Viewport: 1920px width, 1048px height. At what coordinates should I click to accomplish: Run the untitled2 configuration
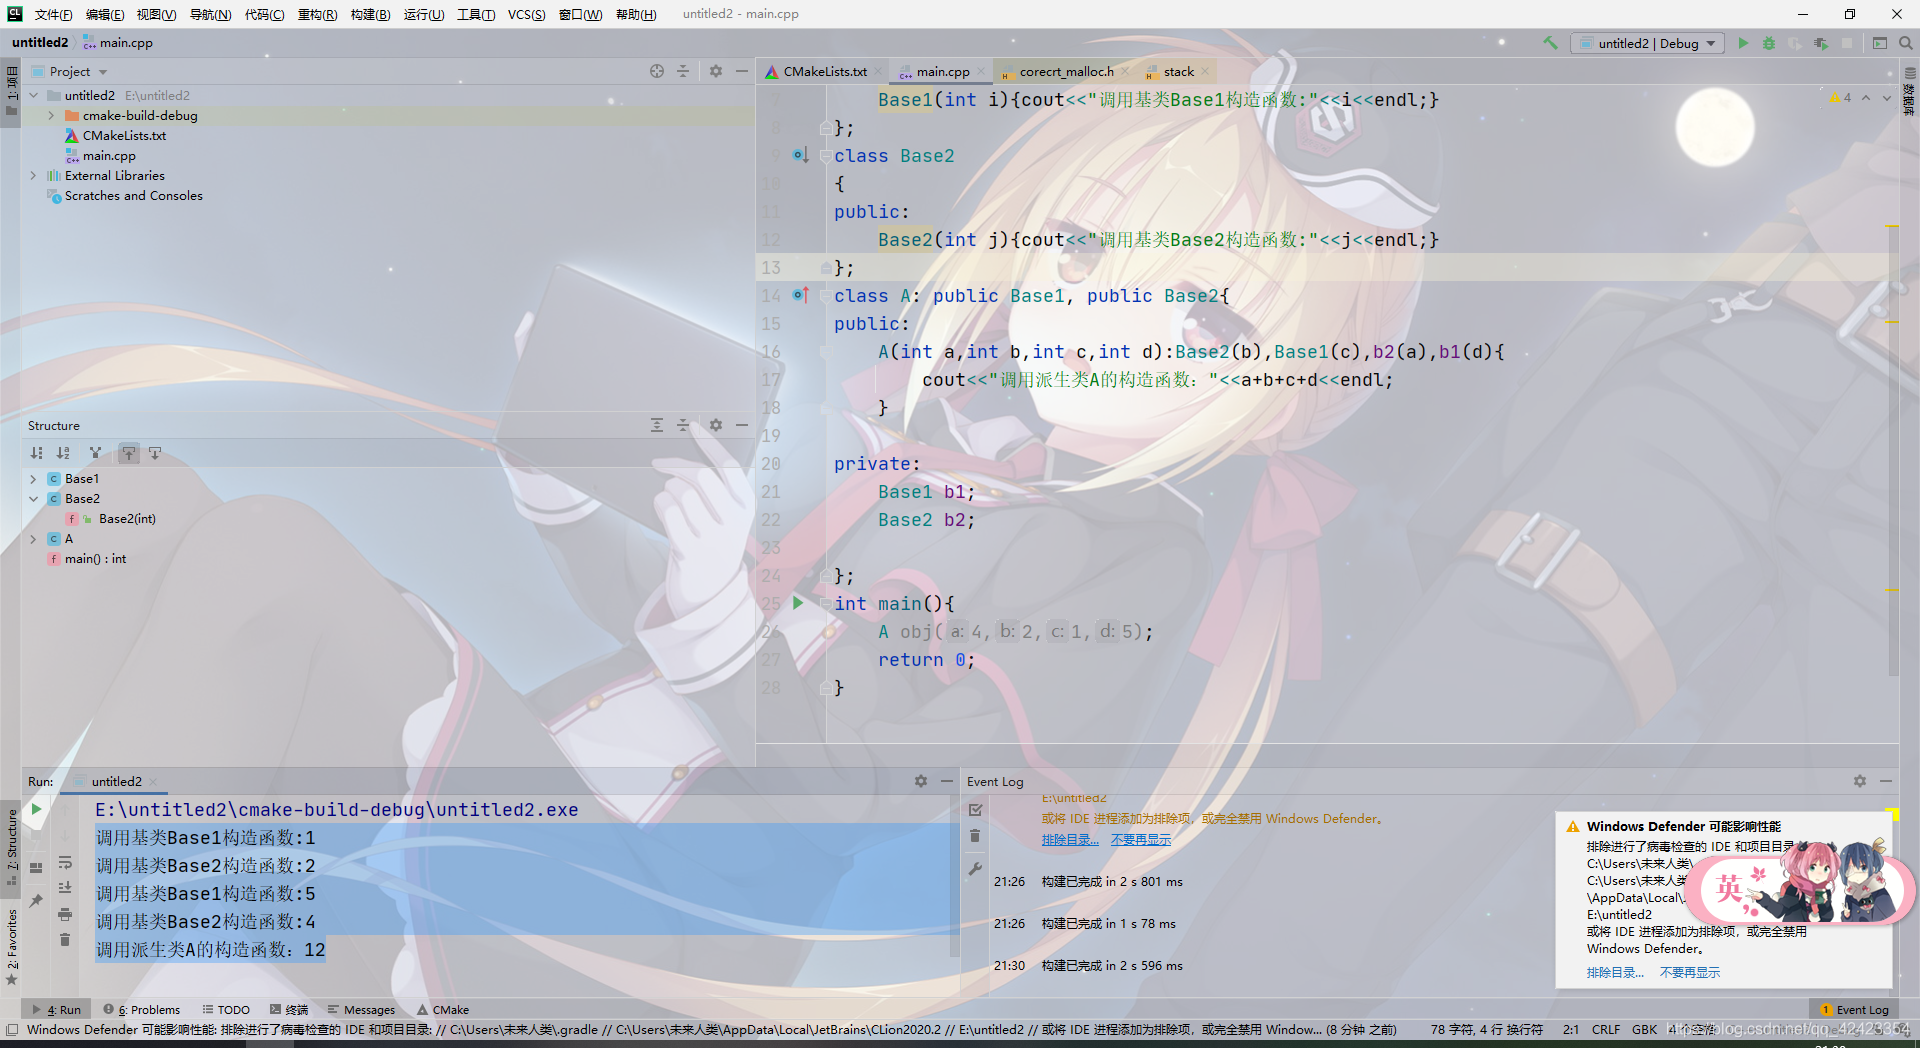pos(1744,43)
